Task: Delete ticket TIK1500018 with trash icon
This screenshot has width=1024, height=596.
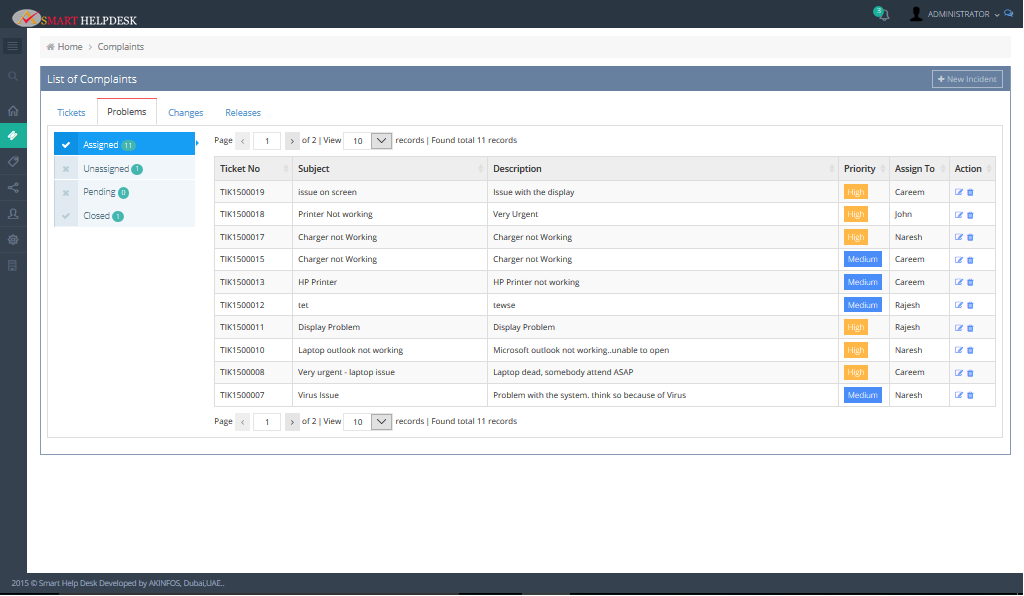Action: pyautogui.click(x=970, y=215)
